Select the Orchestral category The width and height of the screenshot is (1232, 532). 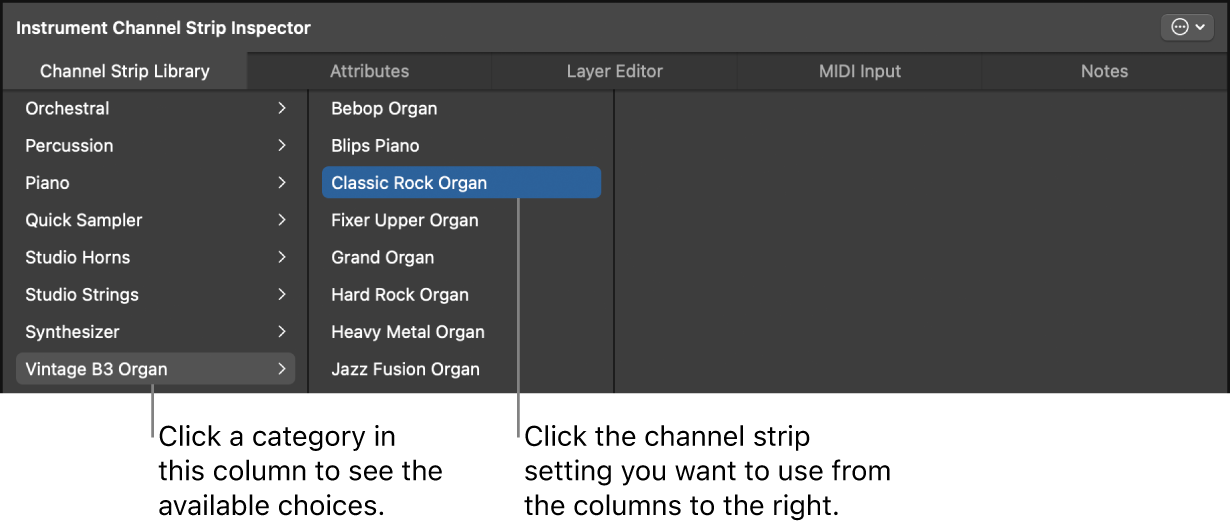156,108
